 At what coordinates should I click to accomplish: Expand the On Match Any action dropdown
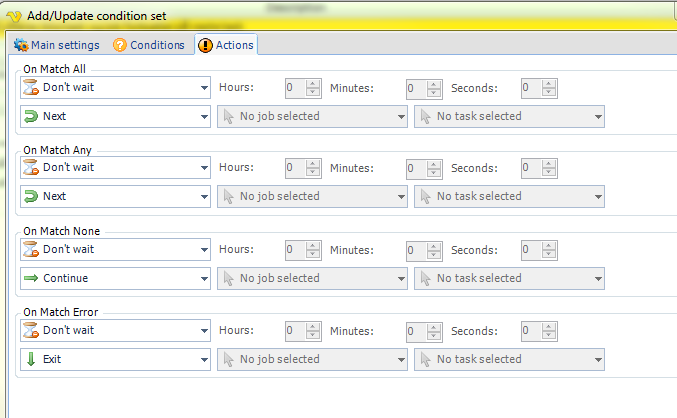click(203, 197)
